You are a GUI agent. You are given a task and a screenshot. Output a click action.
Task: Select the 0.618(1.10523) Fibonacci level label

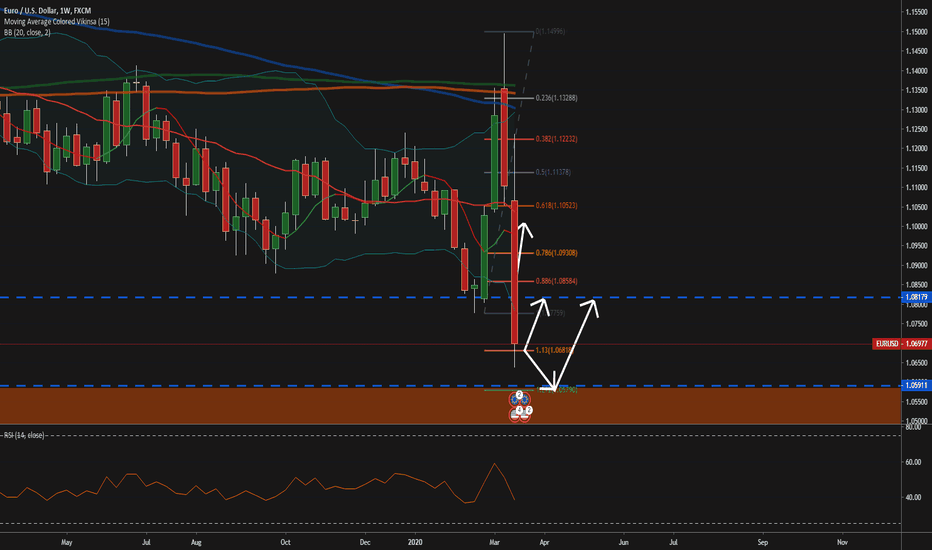tap(556, 206)
